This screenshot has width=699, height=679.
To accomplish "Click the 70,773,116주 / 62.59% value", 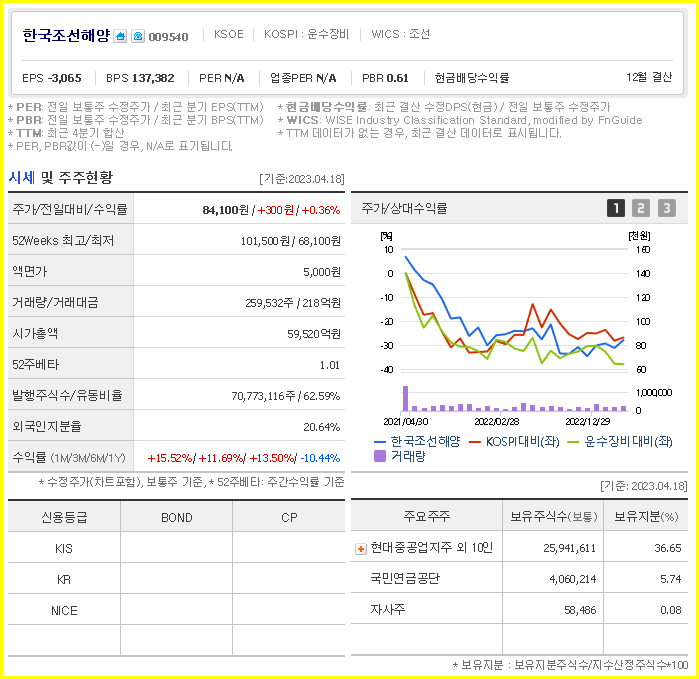I will [x=286, y=396].
